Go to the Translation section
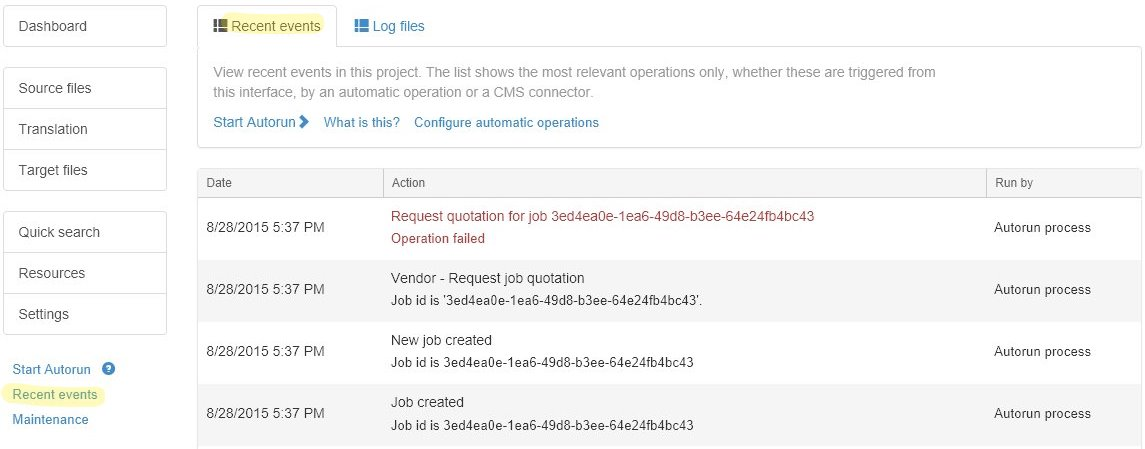 pos(85,129)
